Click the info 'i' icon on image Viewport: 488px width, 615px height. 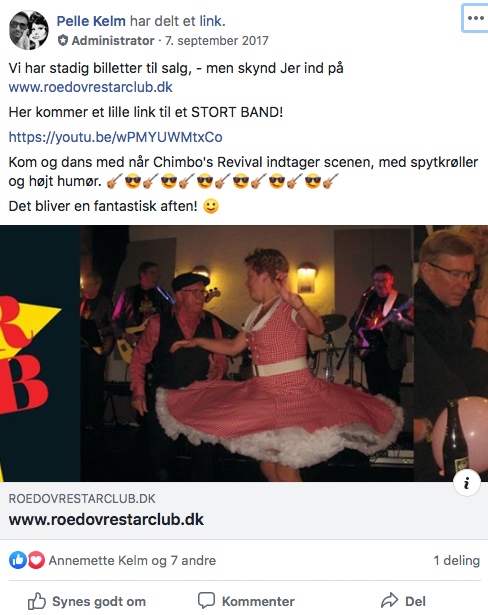point(467,483)
